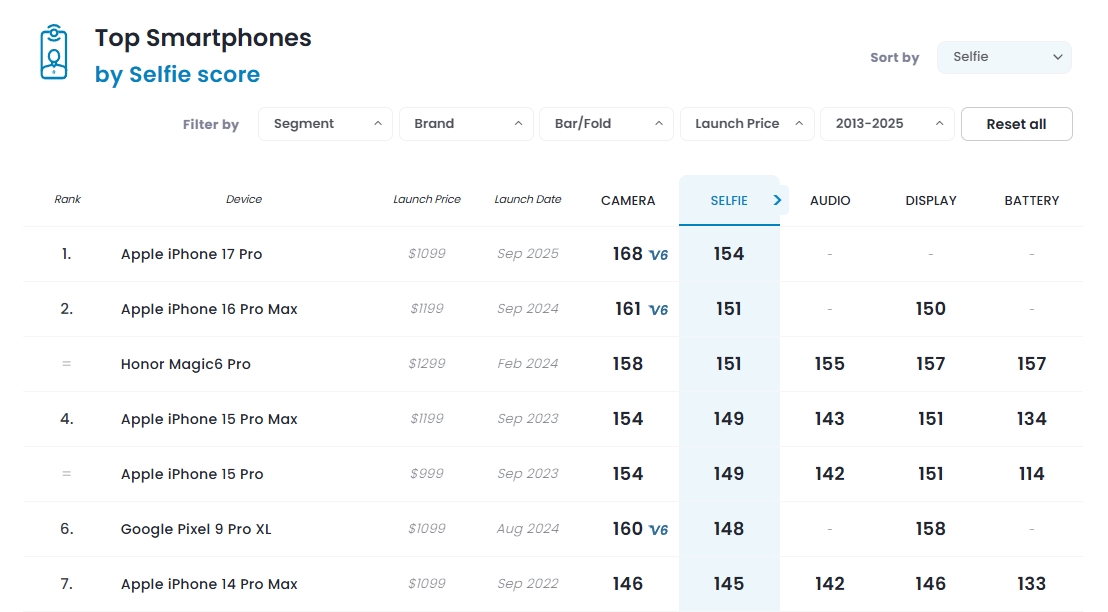Click V6 badge beside iPhone 16 Pro Max score
1108x612 pixels.
(658, 310)
